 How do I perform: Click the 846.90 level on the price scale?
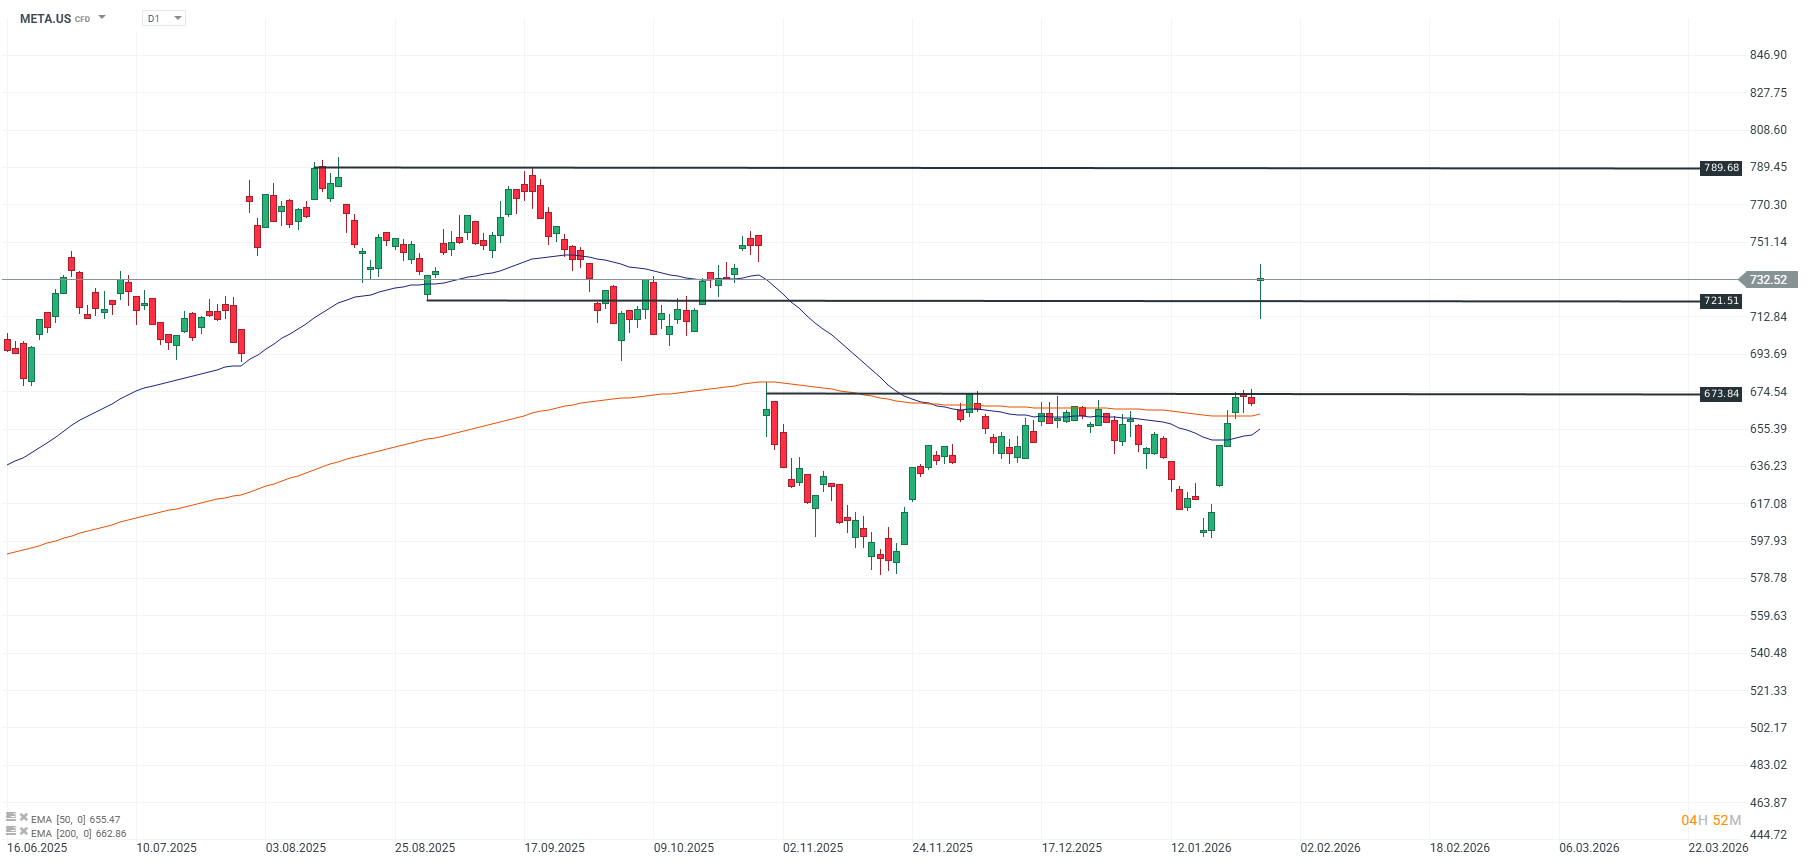[1768, 55]
